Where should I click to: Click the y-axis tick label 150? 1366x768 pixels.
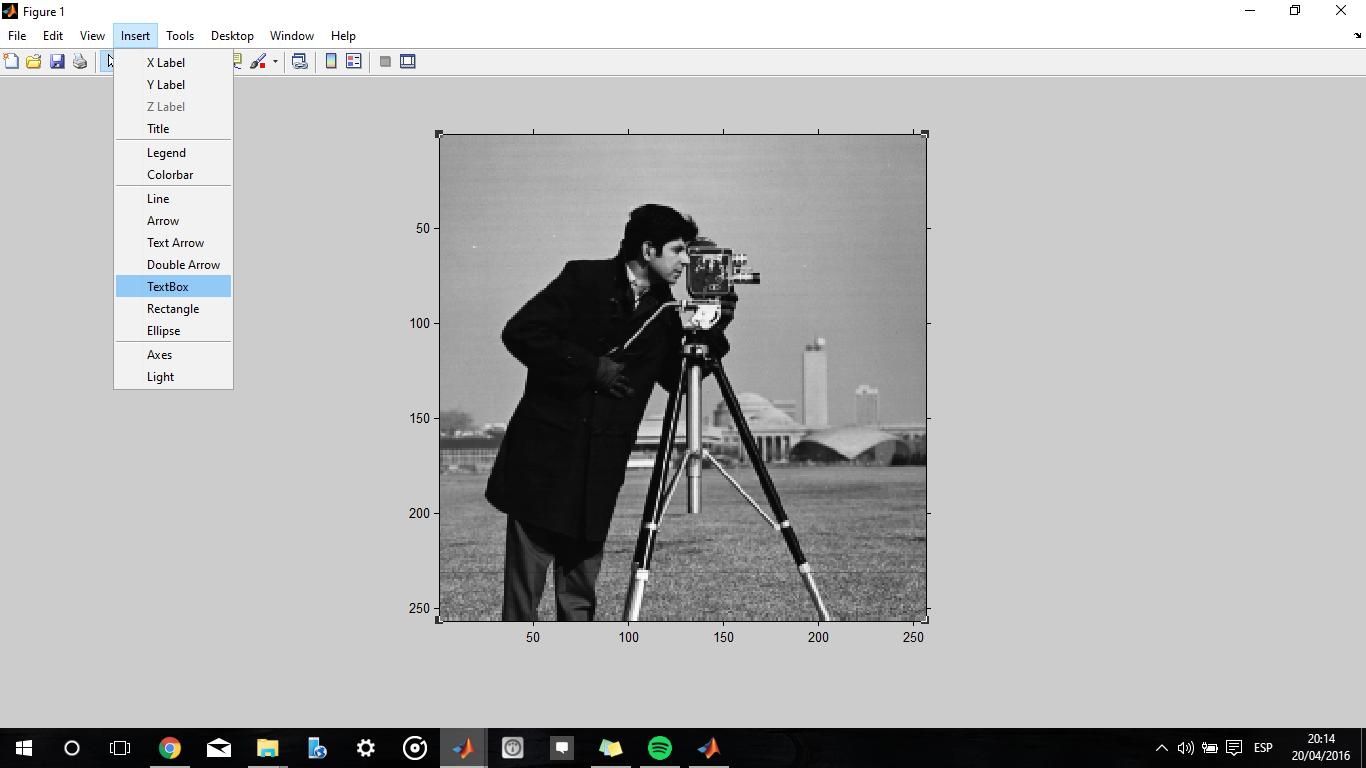418,418
